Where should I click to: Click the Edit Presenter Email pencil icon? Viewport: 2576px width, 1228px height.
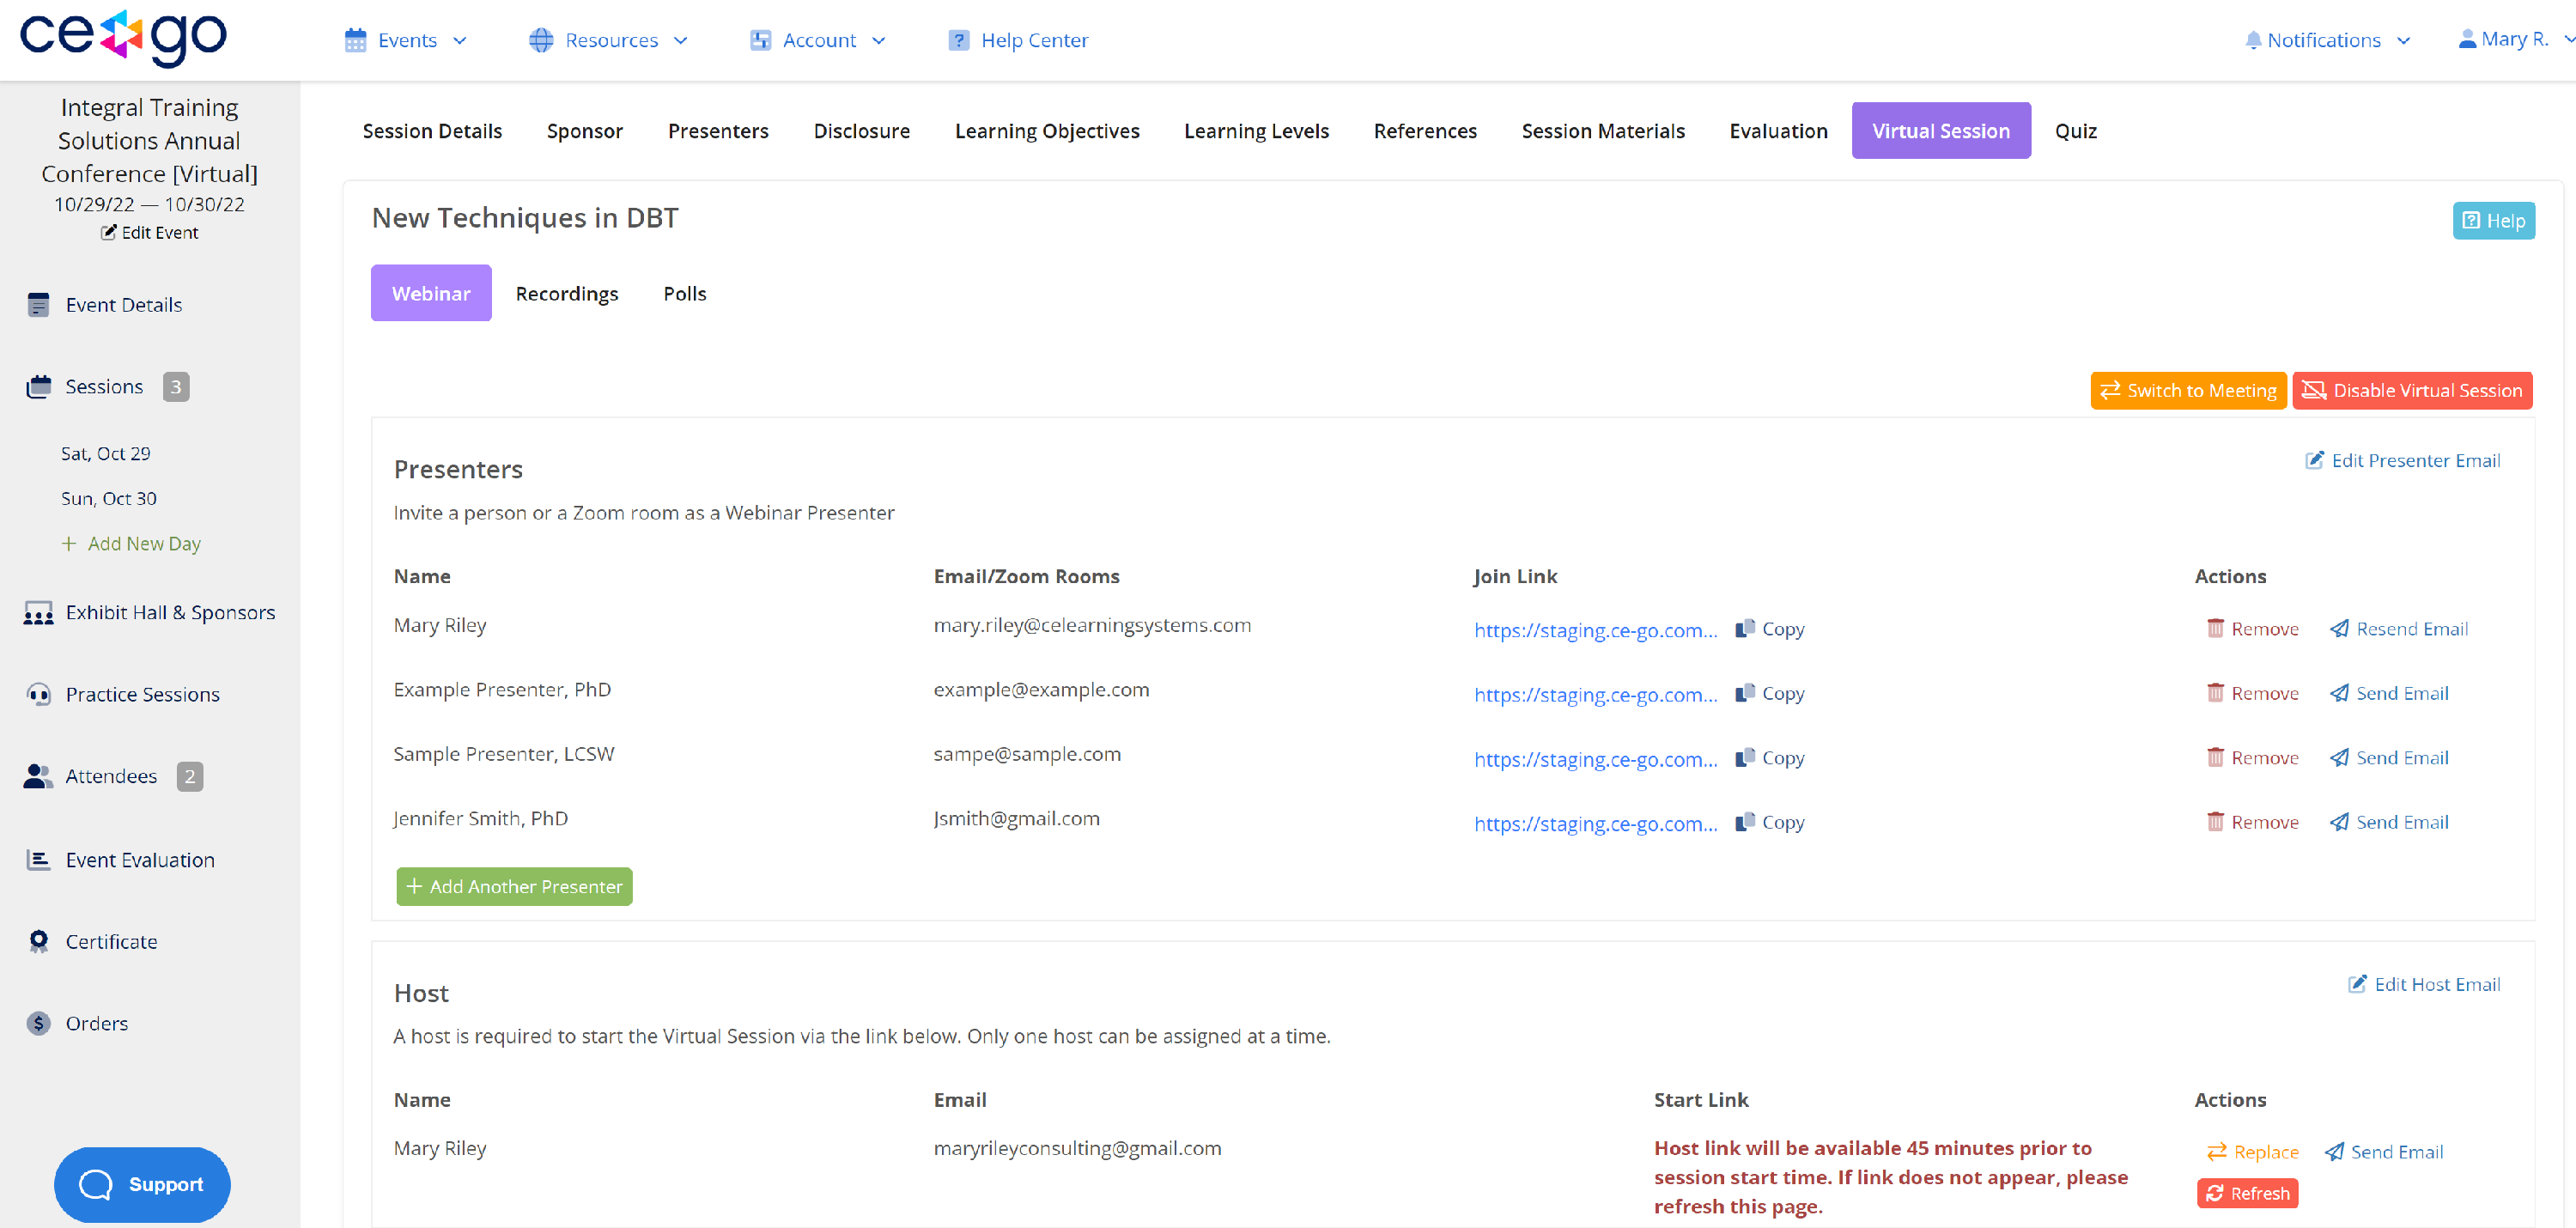coord(2314,460)
